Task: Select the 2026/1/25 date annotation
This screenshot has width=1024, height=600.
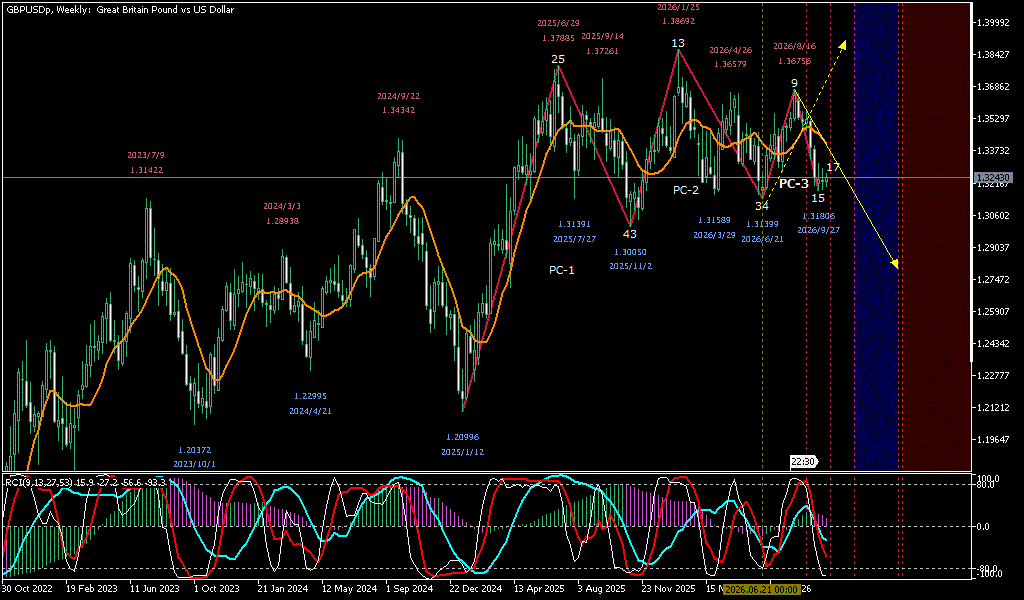Action: coord(678,7)
